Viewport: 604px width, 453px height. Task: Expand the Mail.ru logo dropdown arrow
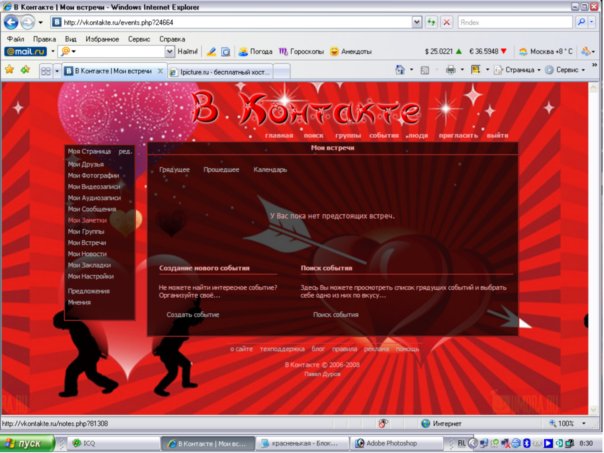point(52,51)
